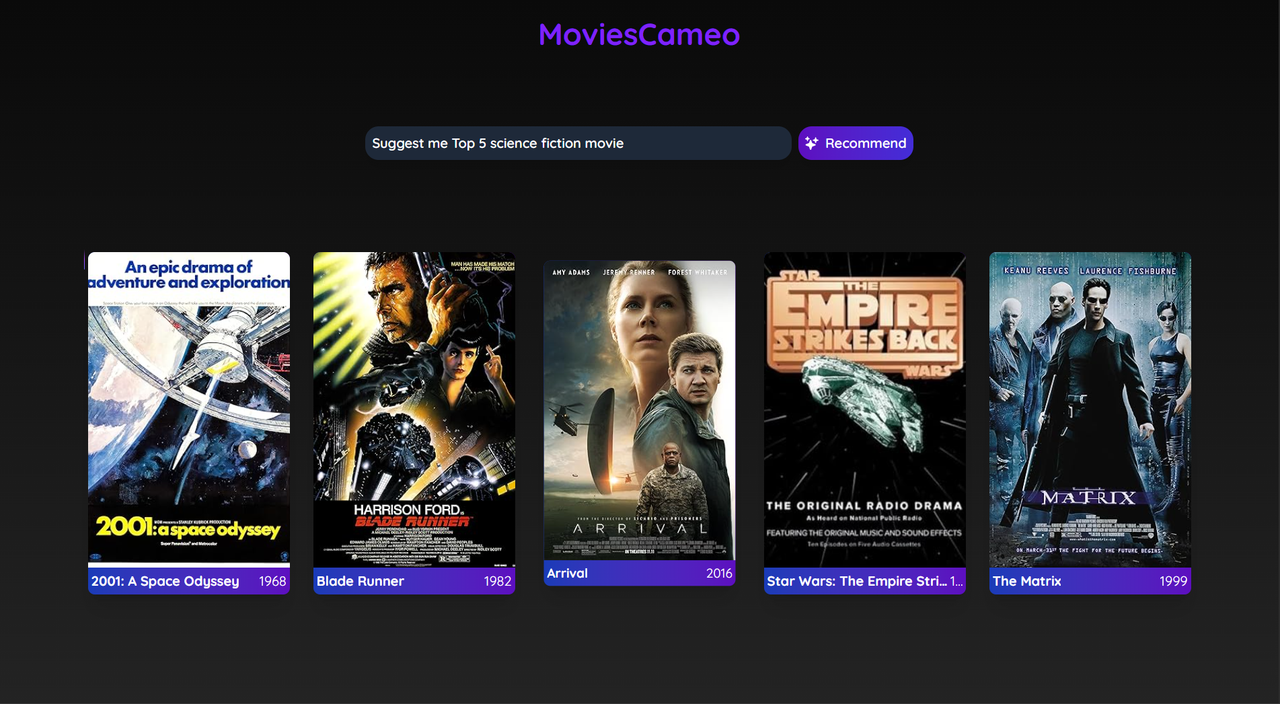Select the Arrival movie poster
The image size is (1280, 704).
point(639,410)
